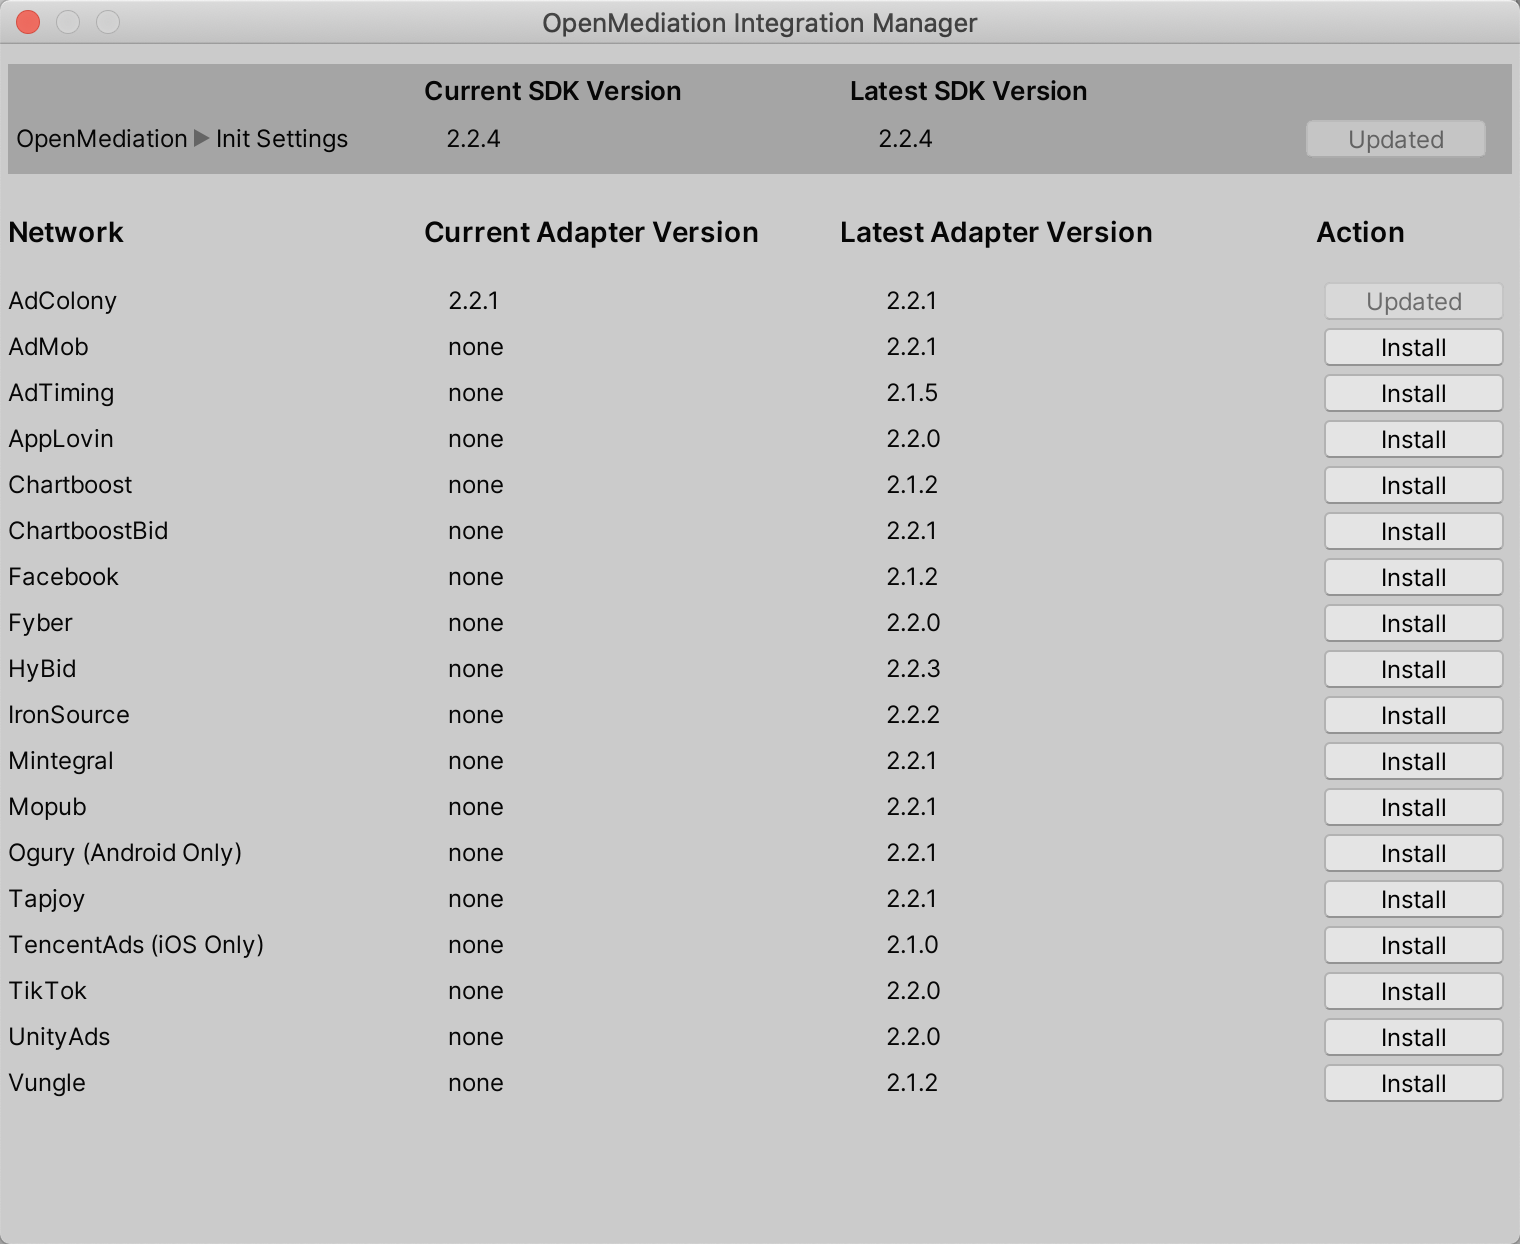Click the Updated button in the SDK row
1520x1244 pixels.
click(x=1395, y=139)
